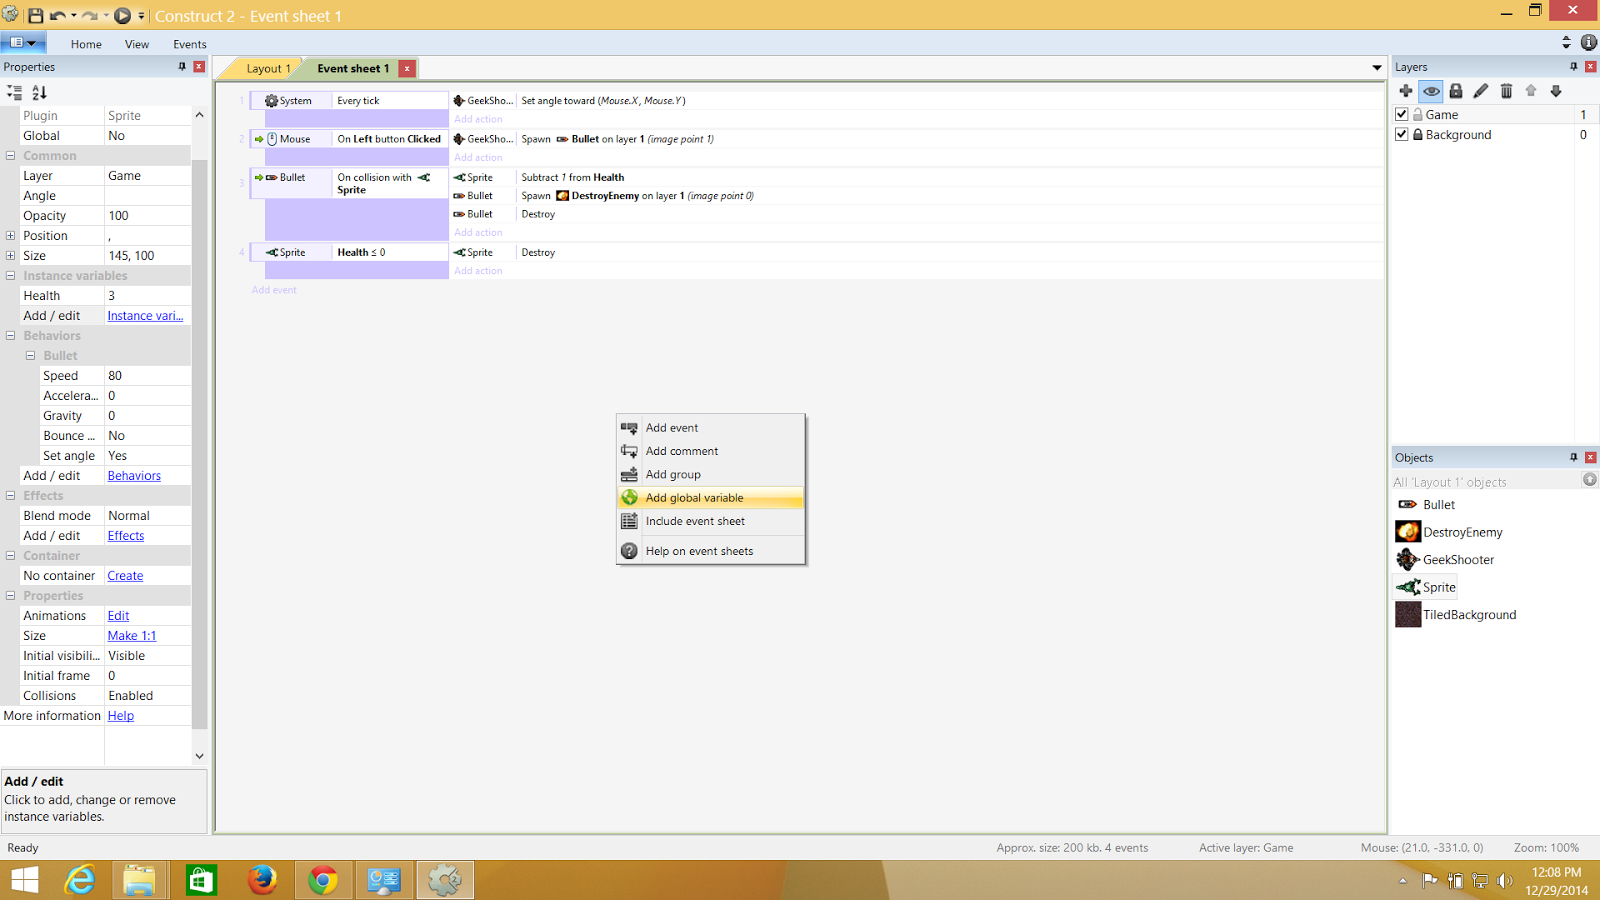Open Chrome from the taskbar
The image size is (1600, 900).
pos(322,880)
